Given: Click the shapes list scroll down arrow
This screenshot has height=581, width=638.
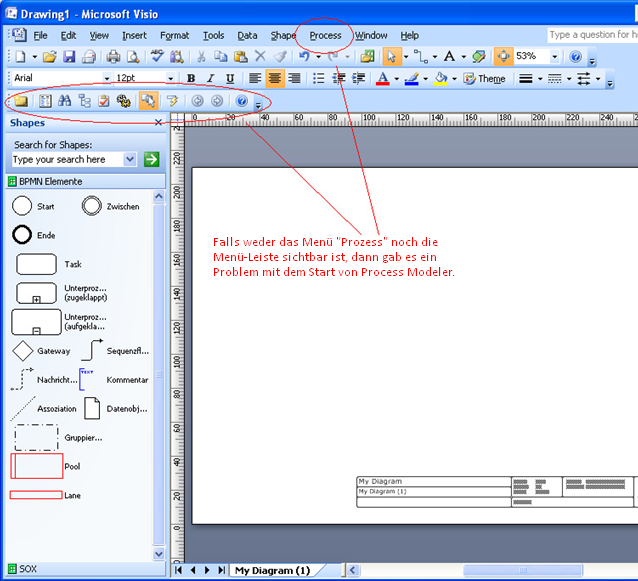Looking at the screenshot, I should [159, 554].
